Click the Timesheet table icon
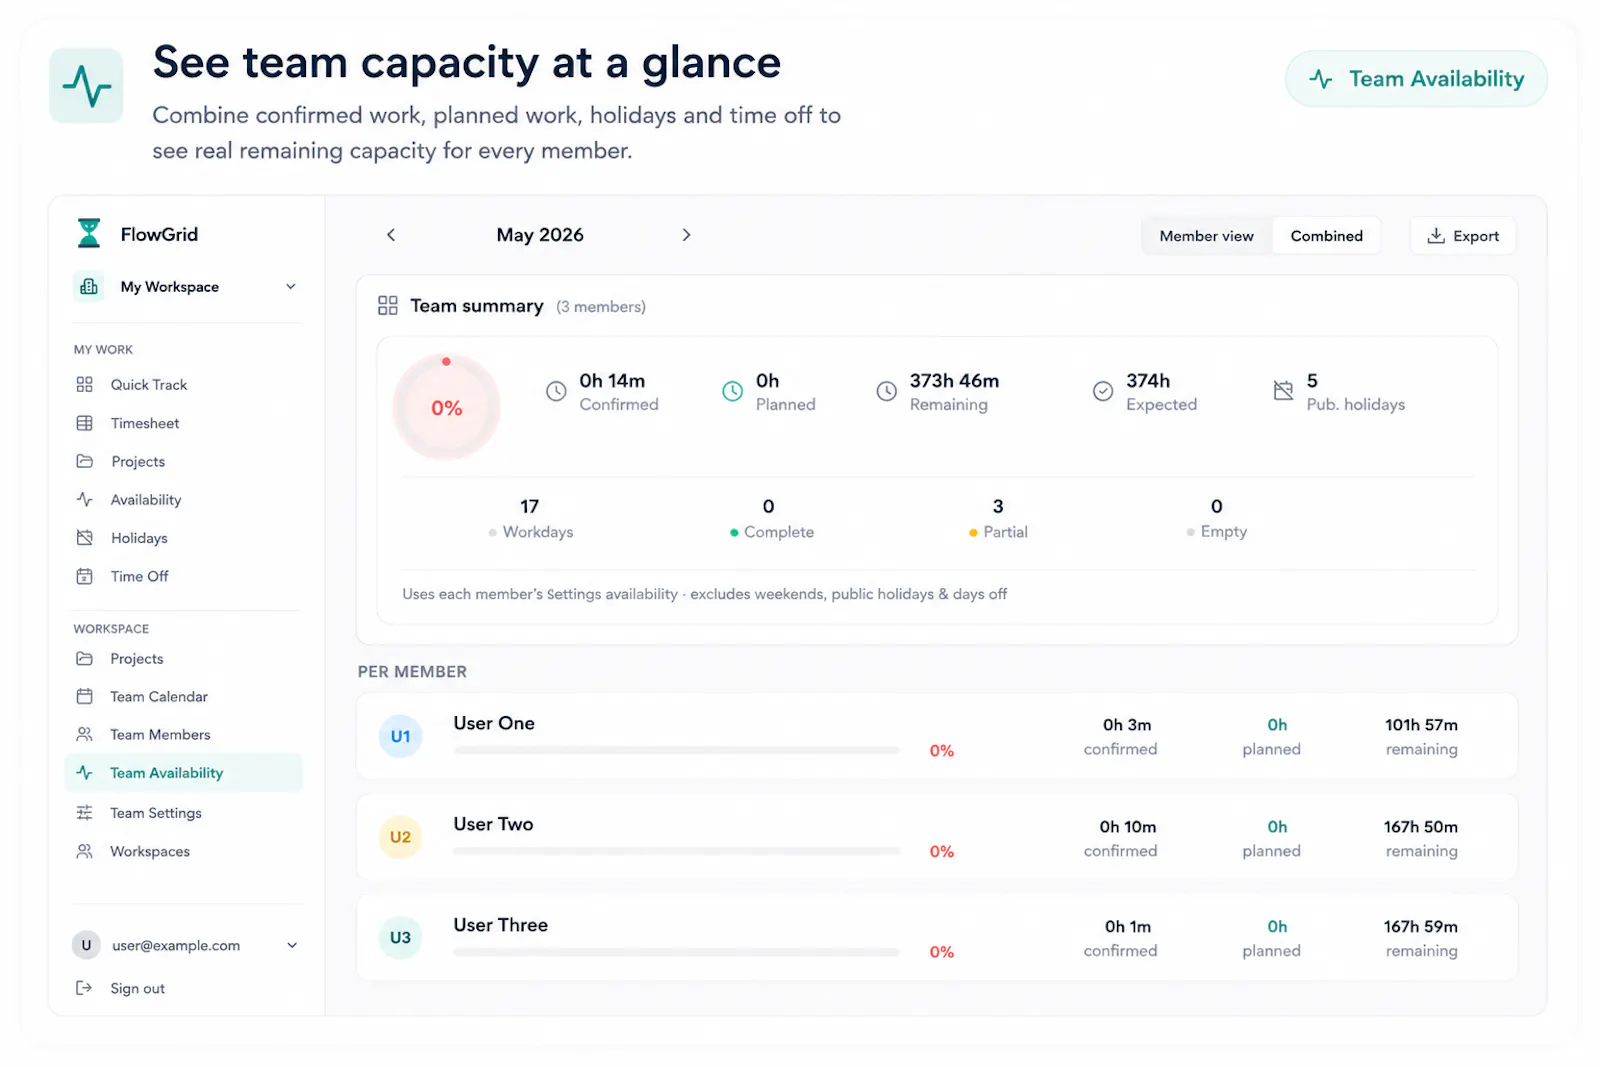Screen dimensions: 1600x1067 click(x=85, y=423)
